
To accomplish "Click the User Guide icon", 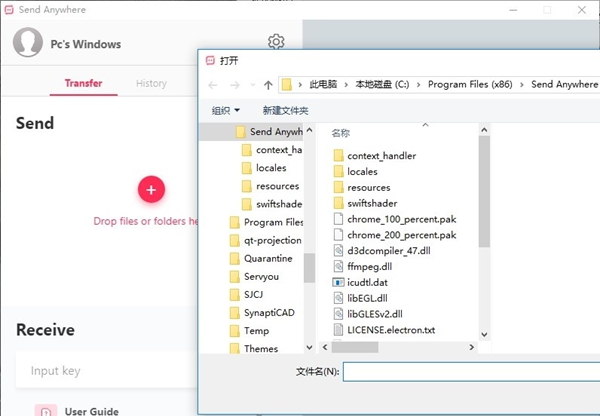I will point(46,410).
